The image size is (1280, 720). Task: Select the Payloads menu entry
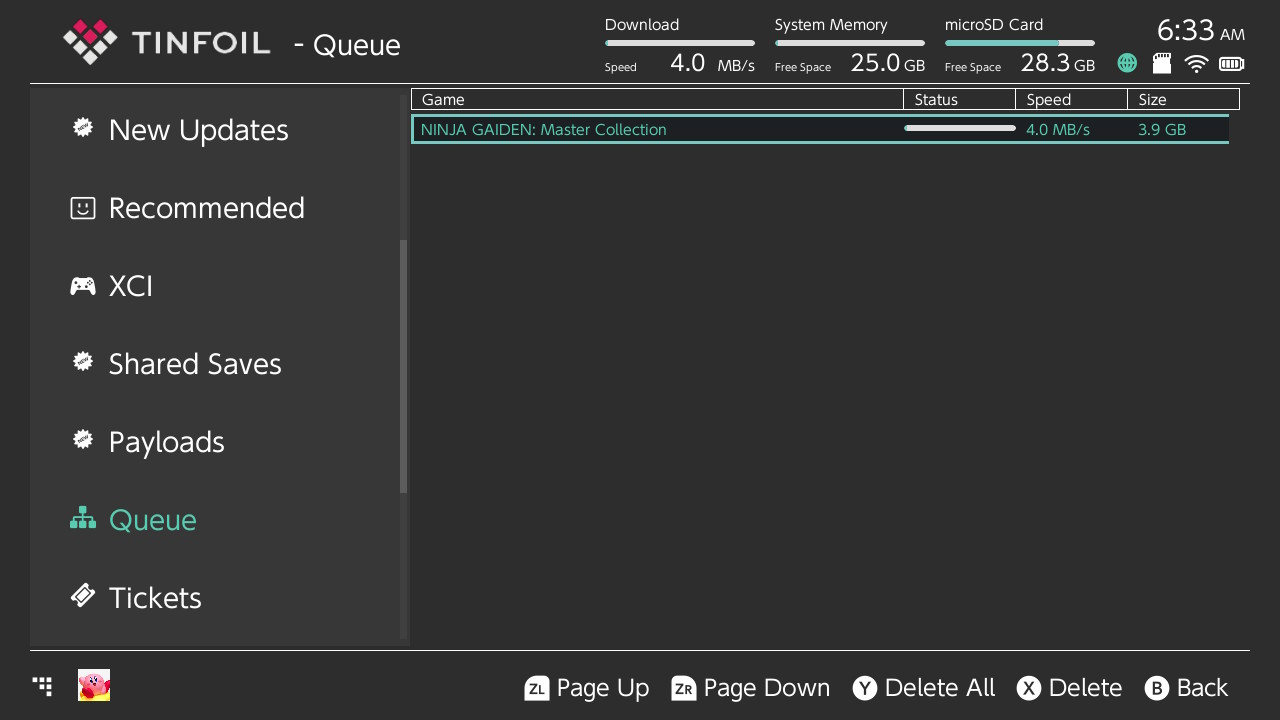[x=215, y=442]
